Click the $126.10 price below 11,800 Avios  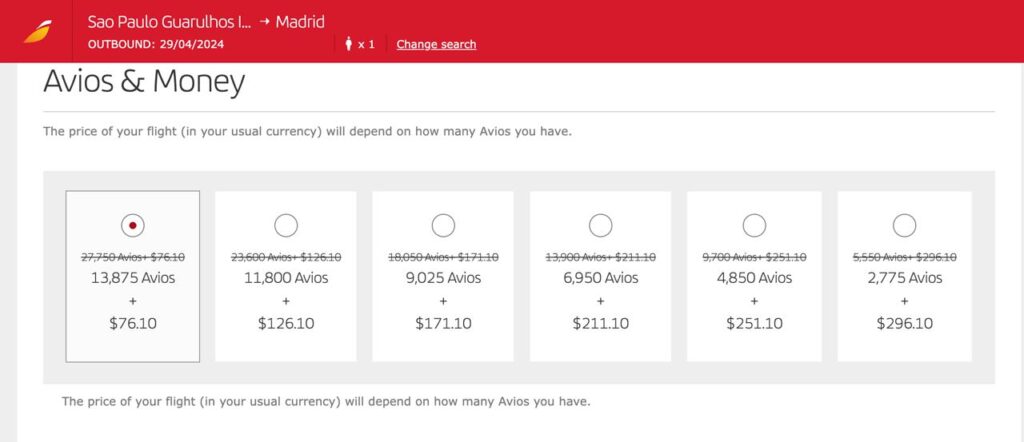pos(286,323)
